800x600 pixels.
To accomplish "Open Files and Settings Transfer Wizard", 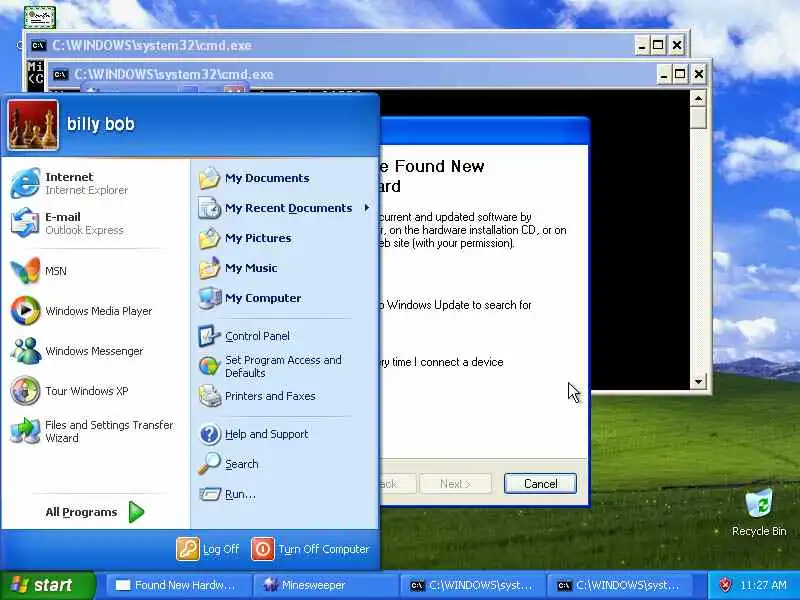I will tap(95, 431).
